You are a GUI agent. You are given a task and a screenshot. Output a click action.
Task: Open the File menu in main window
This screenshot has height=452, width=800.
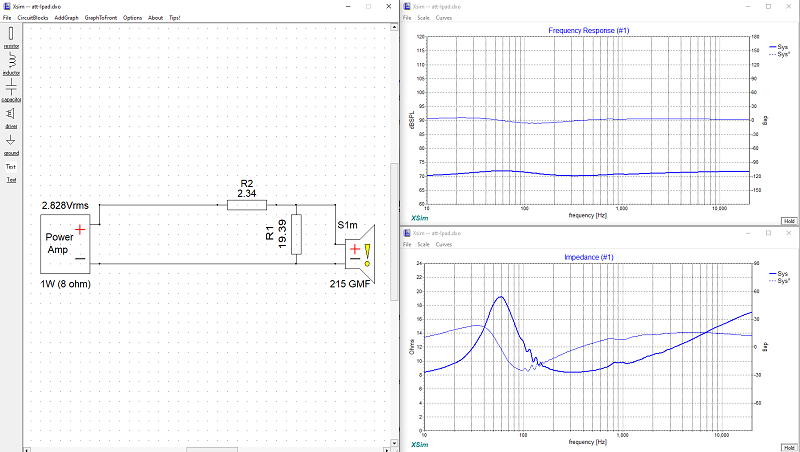click(x=7, y=17)
